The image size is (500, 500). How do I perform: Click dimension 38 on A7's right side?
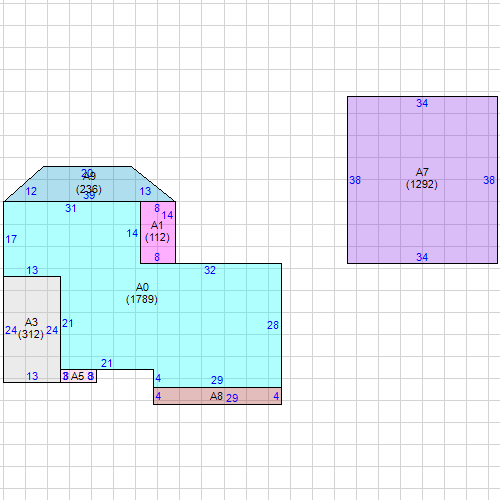click(x=489, y=180)
